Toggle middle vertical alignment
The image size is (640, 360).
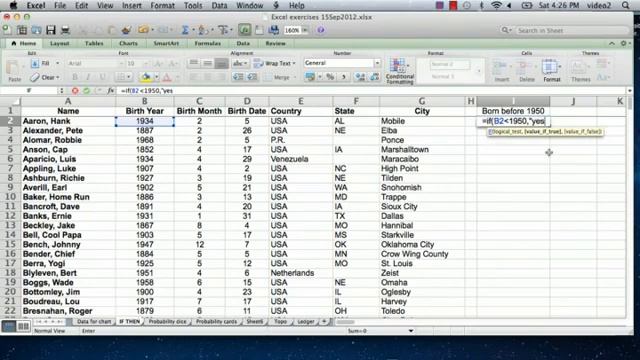[208, 63]
